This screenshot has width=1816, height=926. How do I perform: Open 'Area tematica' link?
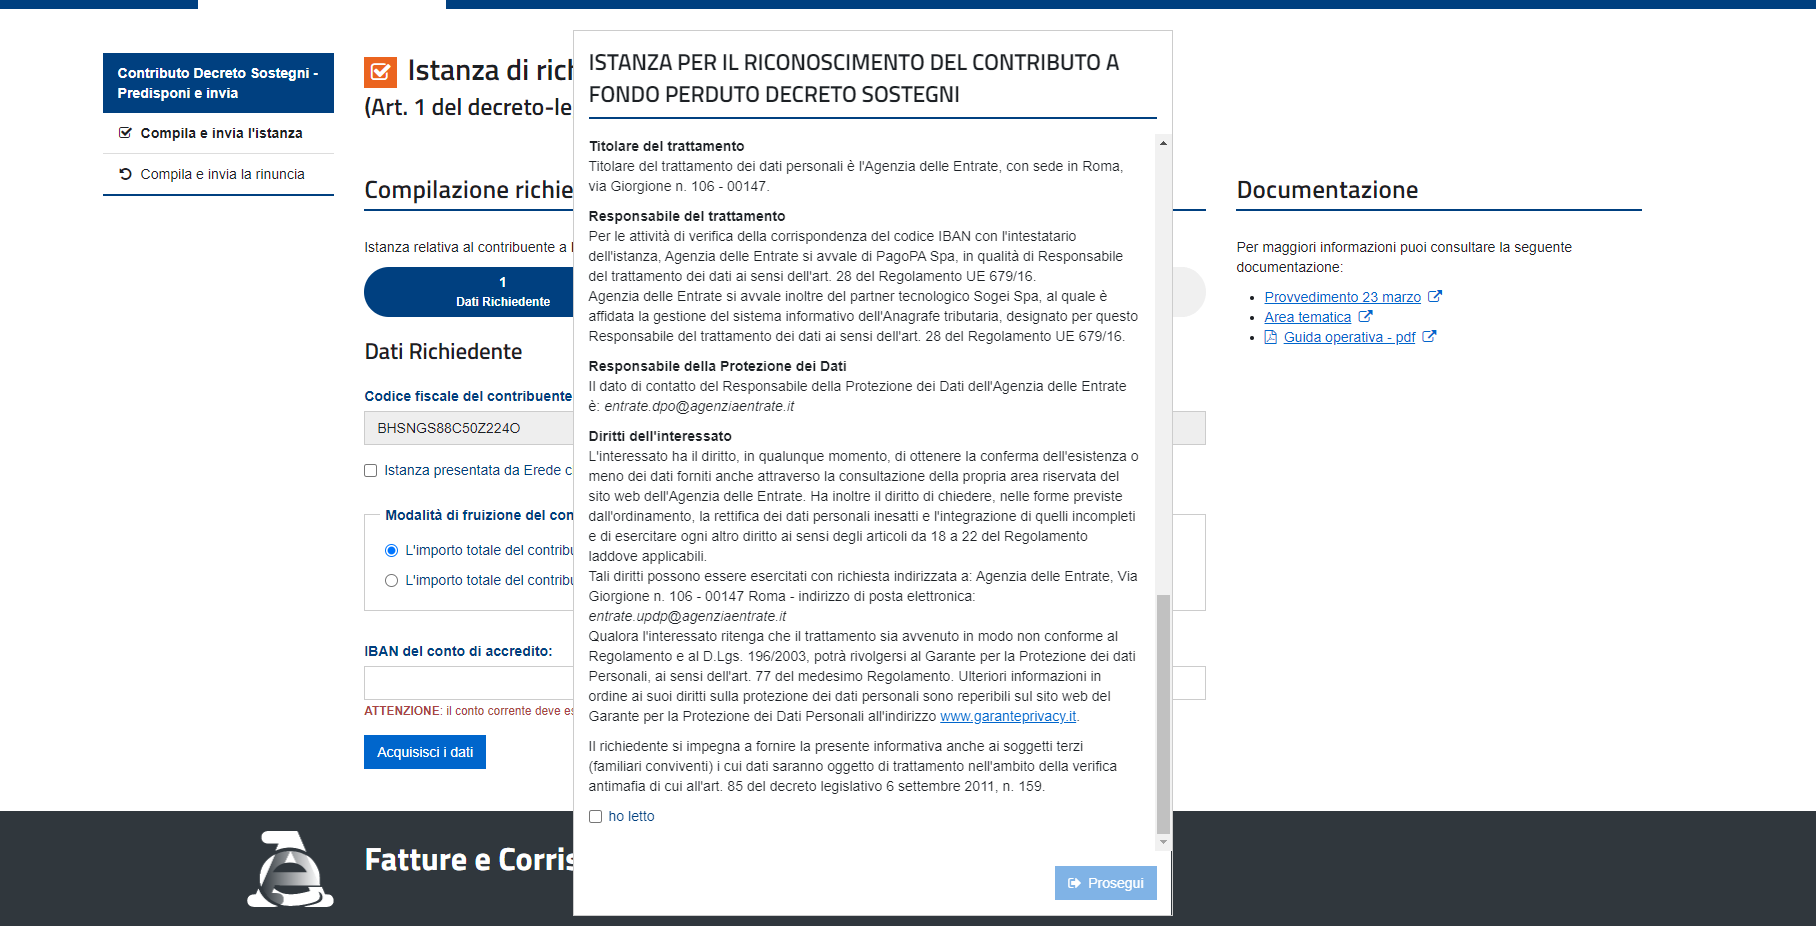1307,317
